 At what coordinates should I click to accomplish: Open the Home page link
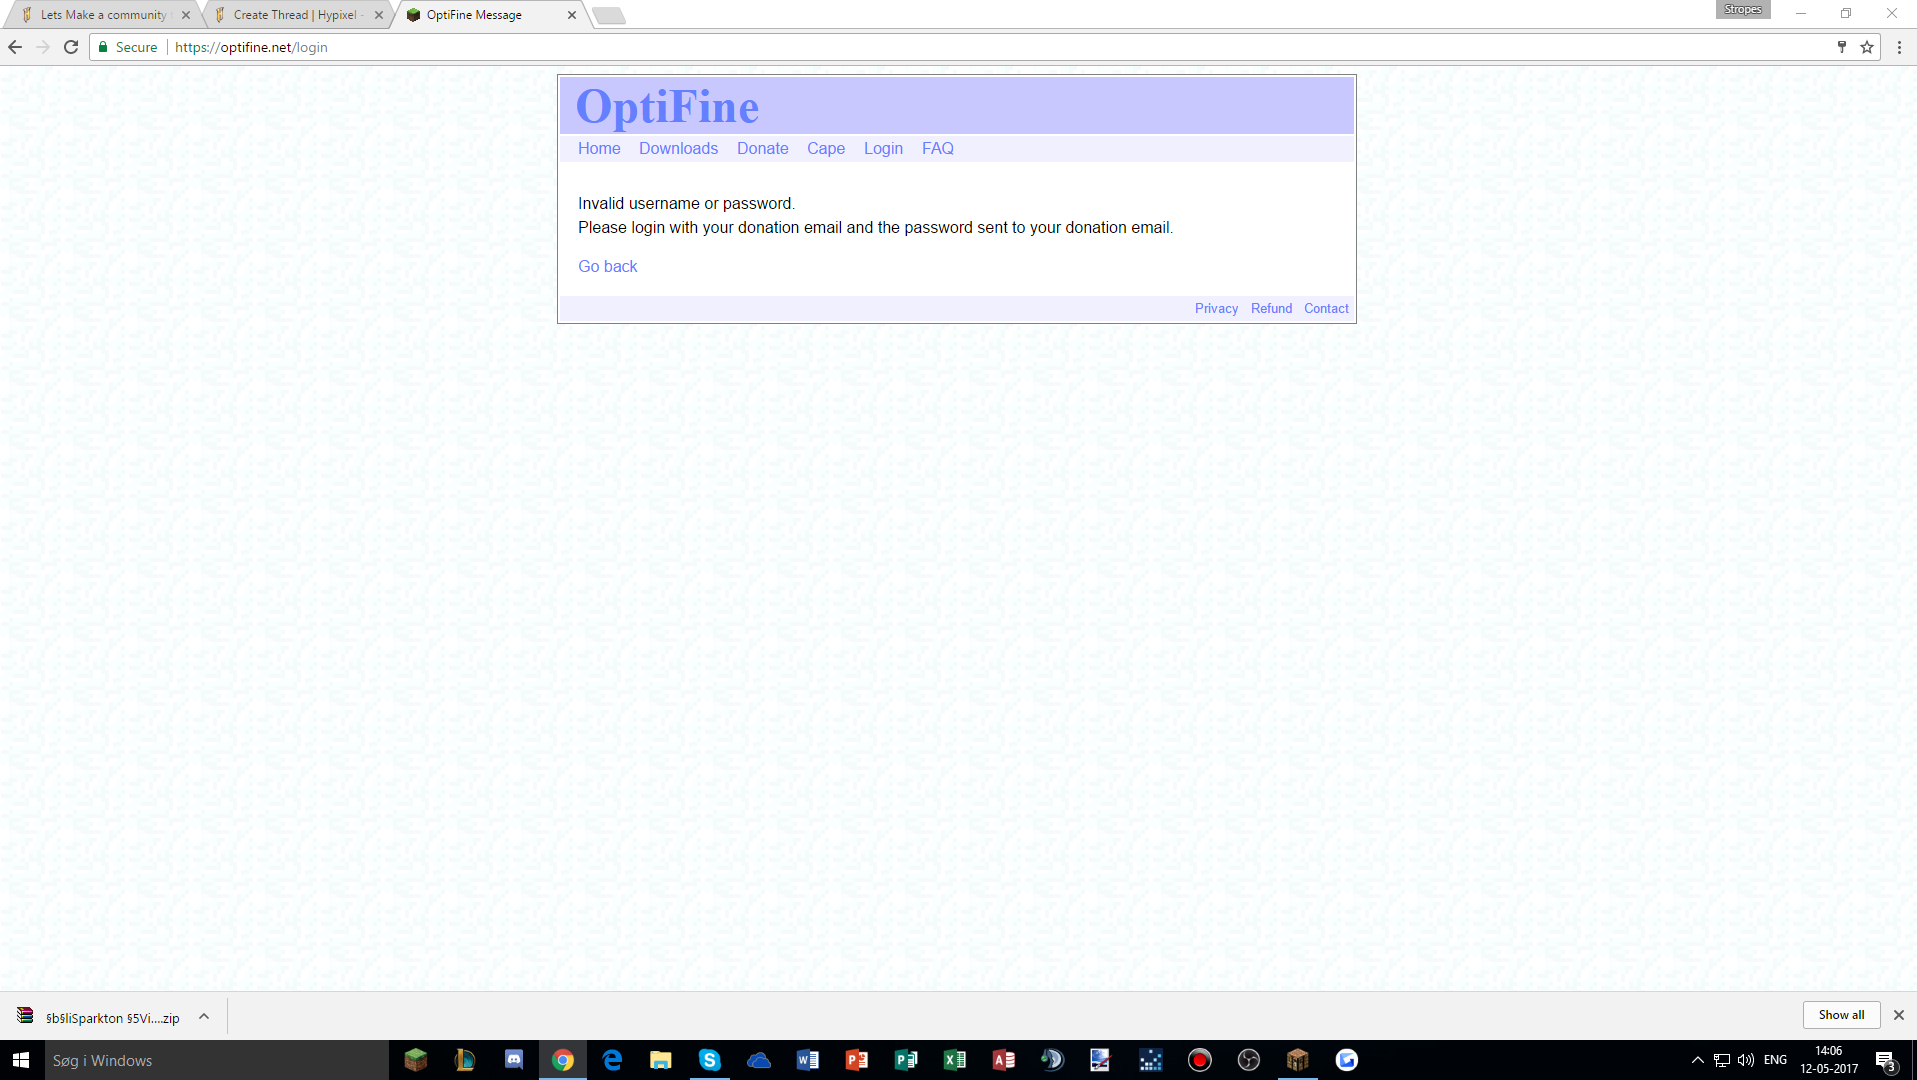[599, 149]
